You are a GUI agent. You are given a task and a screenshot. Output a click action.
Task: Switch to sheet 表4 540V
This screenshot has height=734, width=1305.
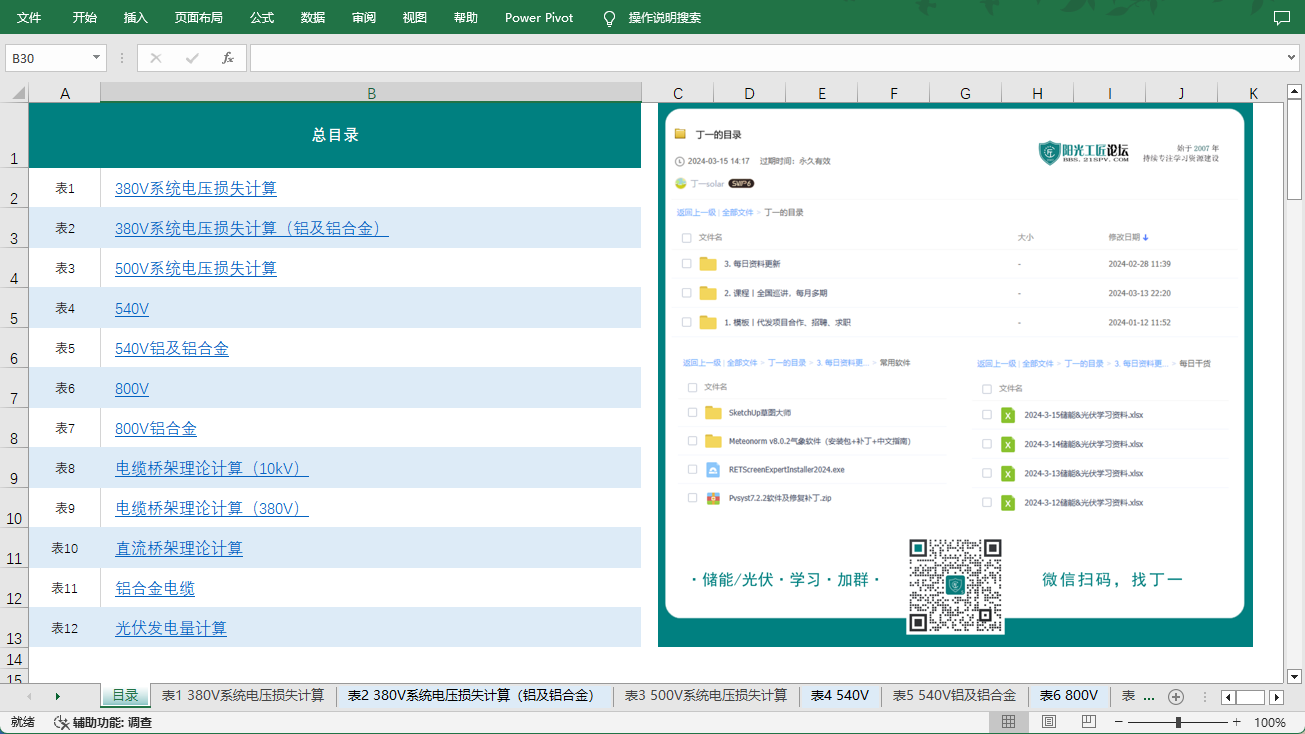pyautogui.click(x=840, y=696)
